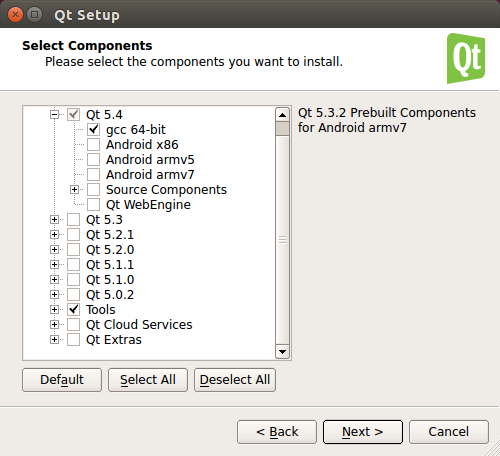The height and width of the screenshot is (456, 500).
Task: Proceed with the Next button
Action: (x=363, y=432)
